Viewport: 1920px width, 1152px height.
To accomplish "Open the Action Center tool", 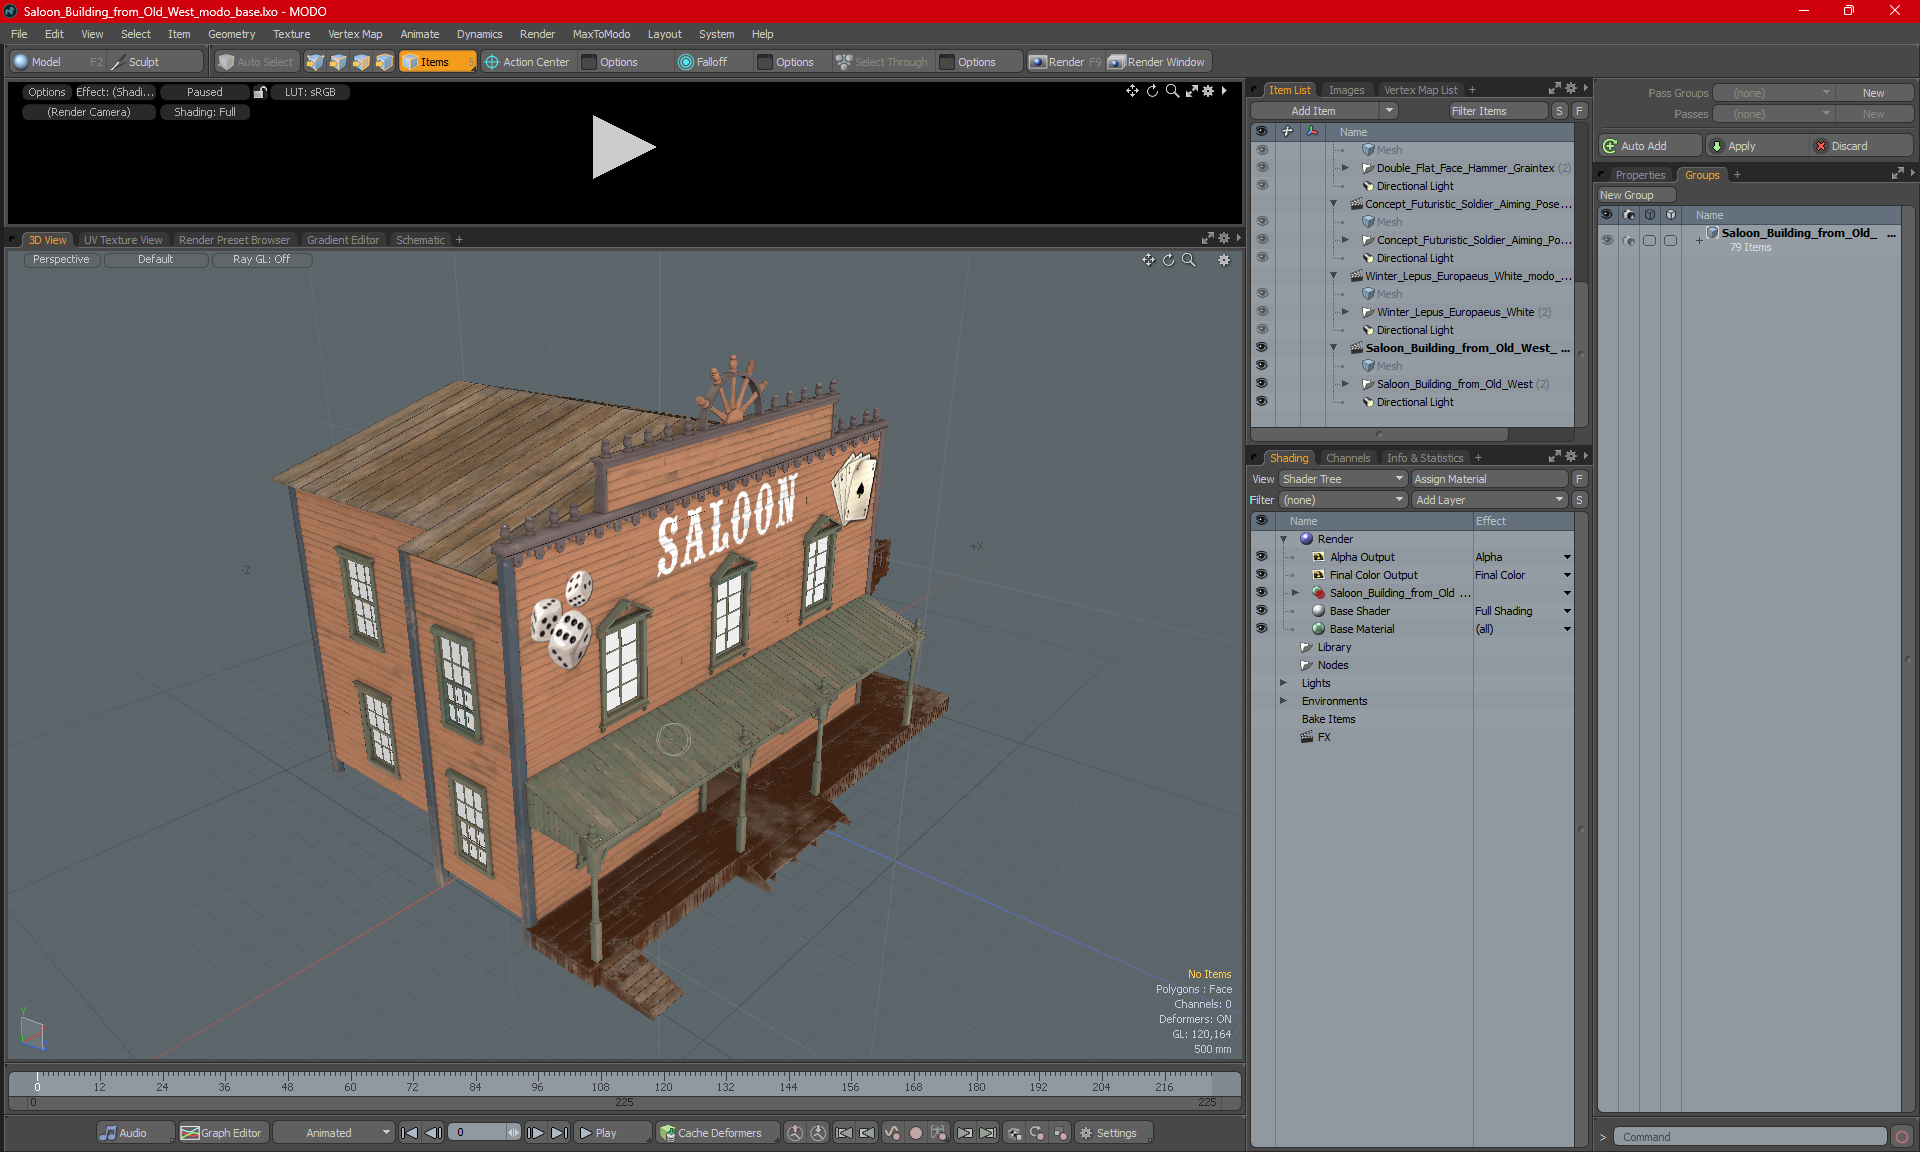I will click(x=527, y=62).
